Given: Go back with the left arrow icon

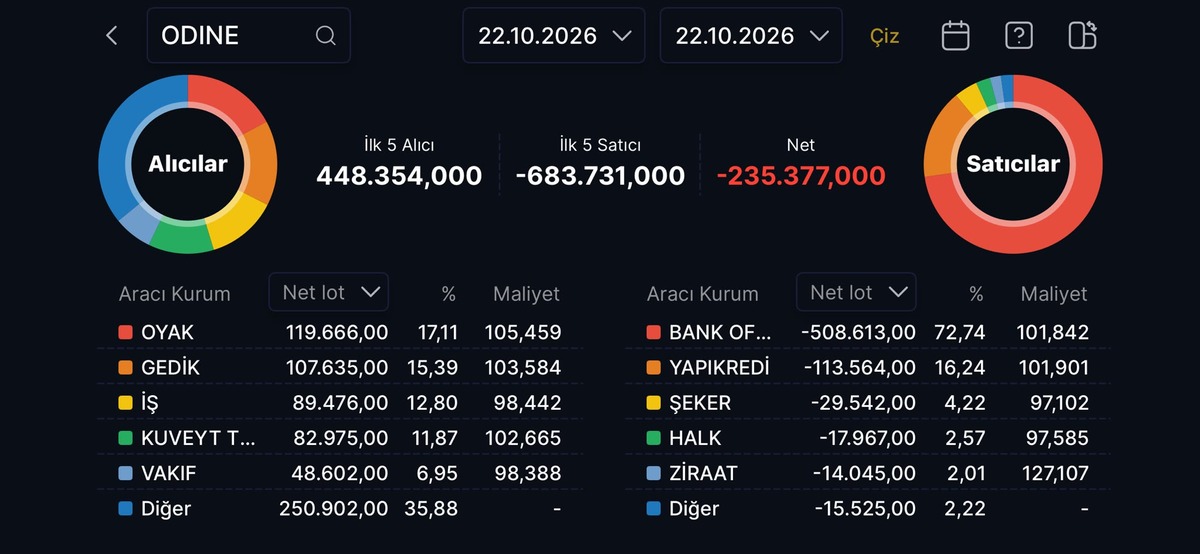Looking at the screenshot, I should click(x=112, y=36).
